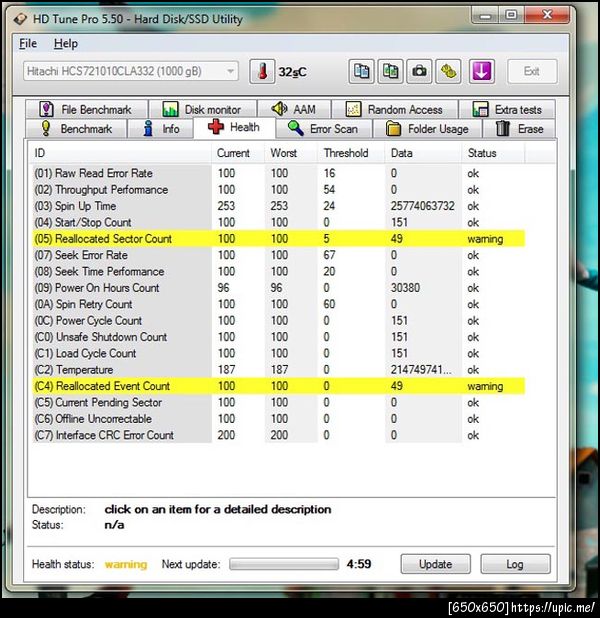The height and width of the screenshot is (618, 600).
Task: Select the (C4) Reallocated Event Count row
Action: (279, 386)
